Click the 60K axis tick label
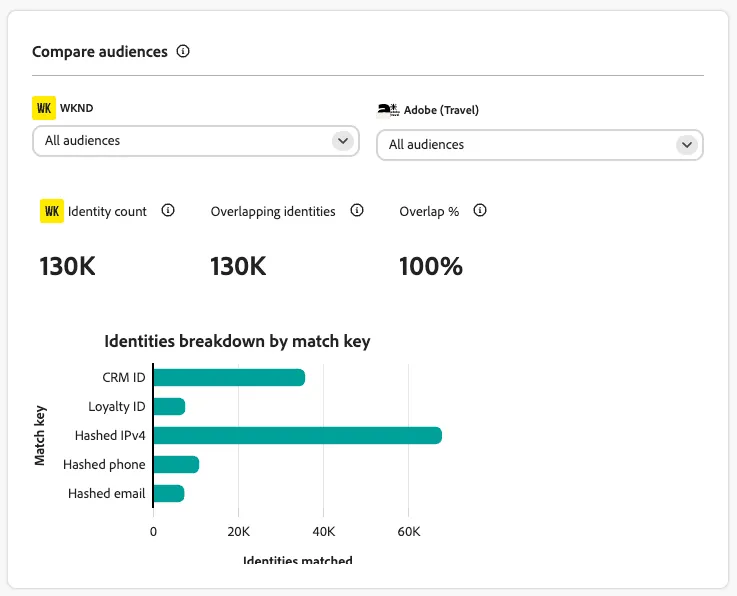The image size is (737, 596). 408,532
